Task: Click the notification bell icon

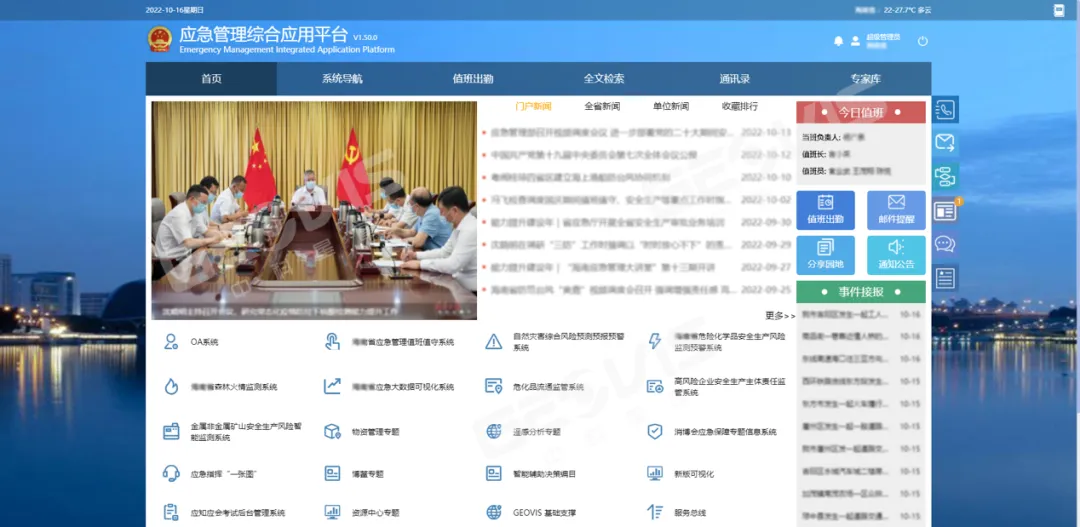Action: [x=838, y=41]
